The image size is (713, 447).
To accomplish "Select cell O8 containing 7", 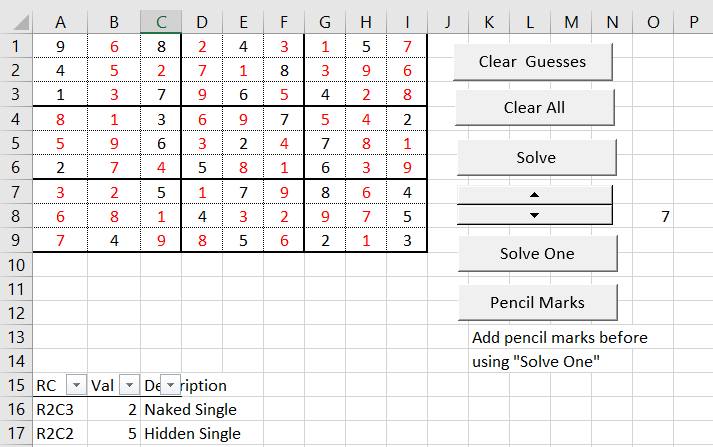I will point(653,216).
